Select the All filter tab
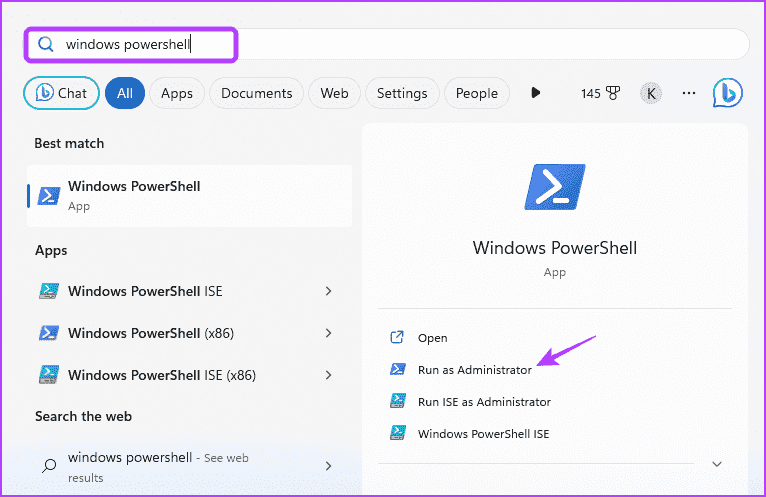 pos(125,93)
